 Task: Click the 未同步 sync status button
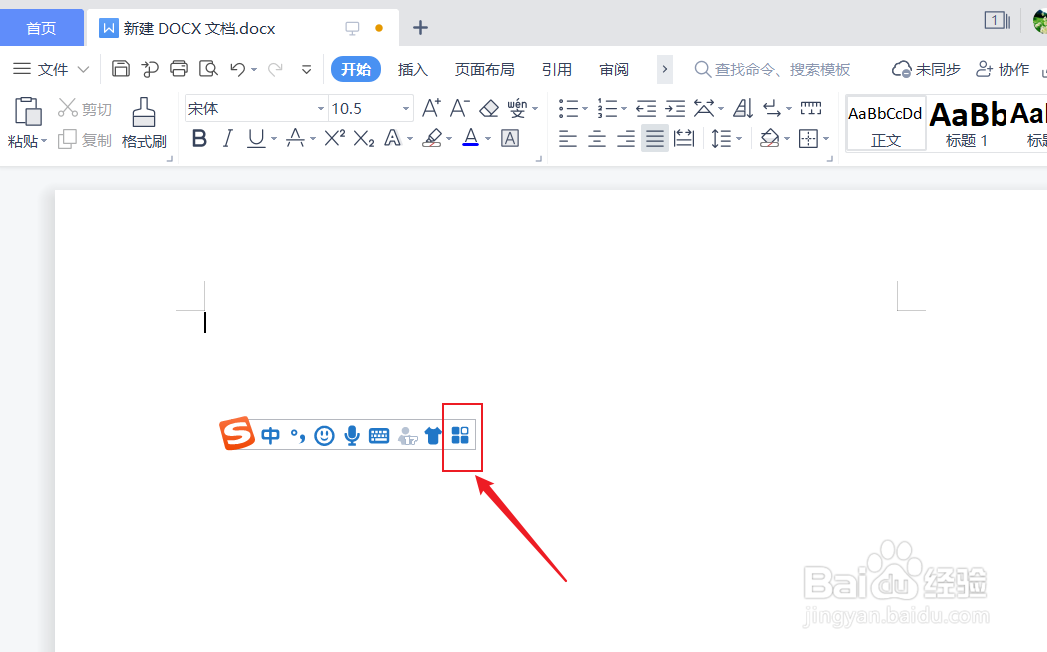[x=925, y=68]
